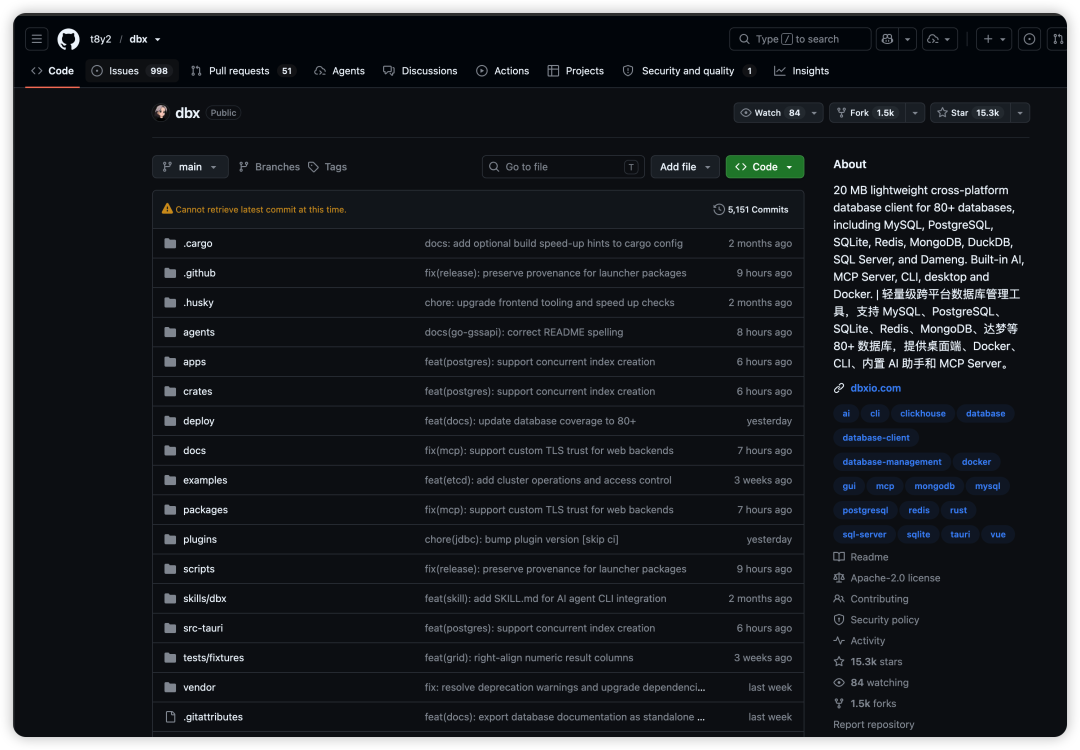Open the Projects tab

pos(576,71)
